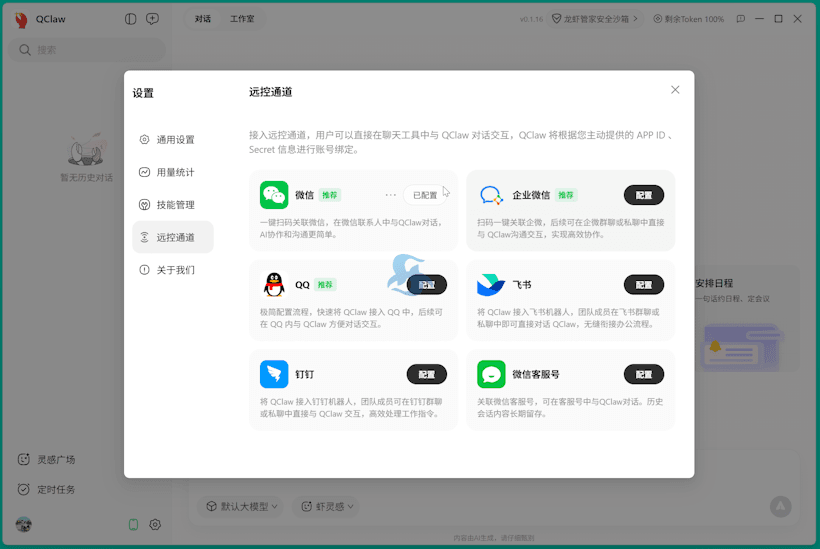820x549 pixels.
Task: Click the send arrow button in chat box
Action: [780, 506]
